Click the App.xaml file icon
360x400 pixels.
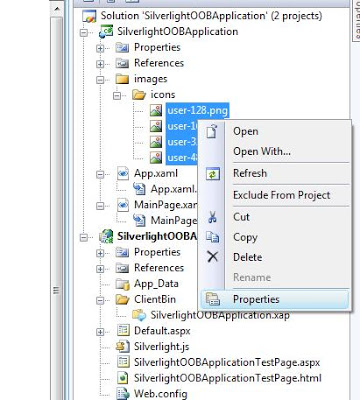[123, 174]
